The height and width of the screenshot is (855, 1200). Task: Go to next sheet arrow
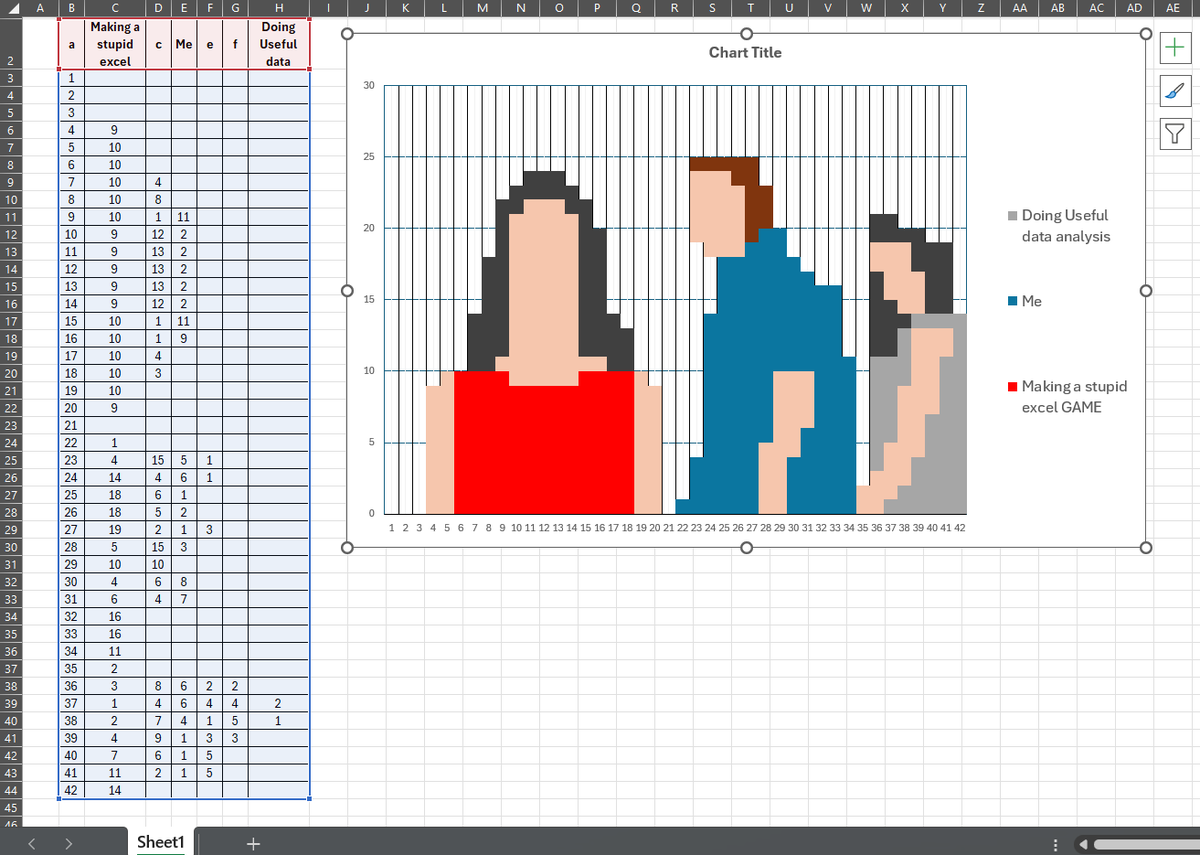(x=68, y=843)
